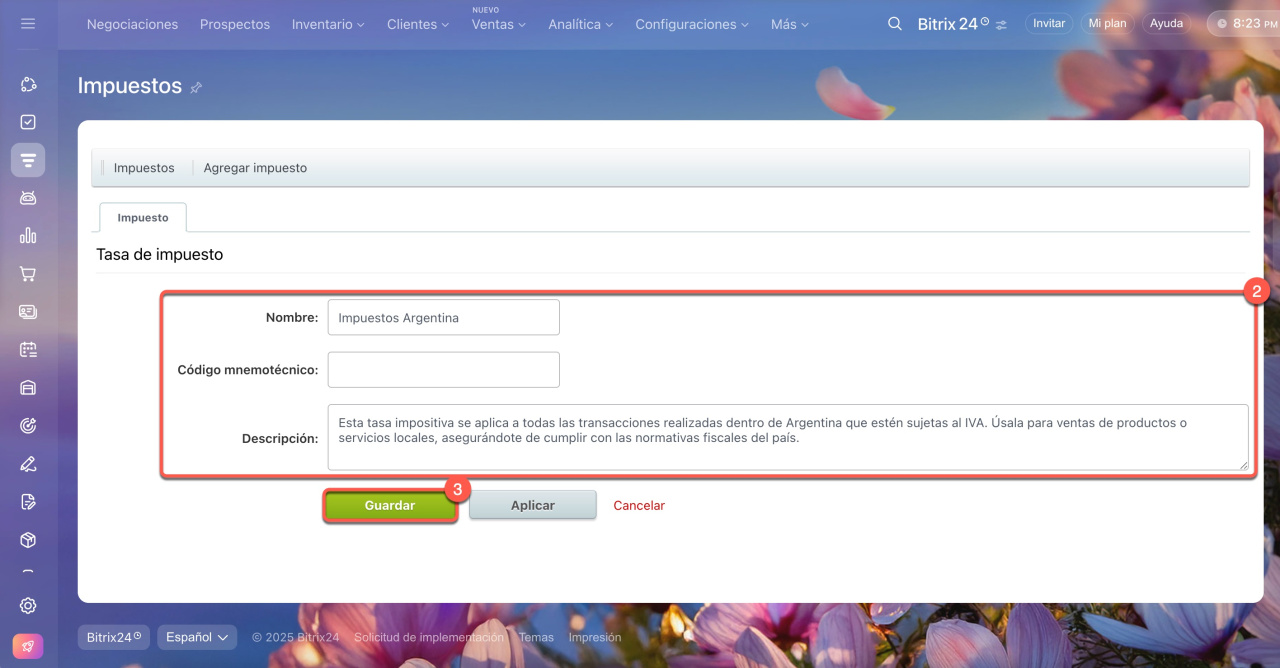Expand the Configuraciones dropdown menu
This screenshot has width=1280, height=668.
(x=692, y=24)
